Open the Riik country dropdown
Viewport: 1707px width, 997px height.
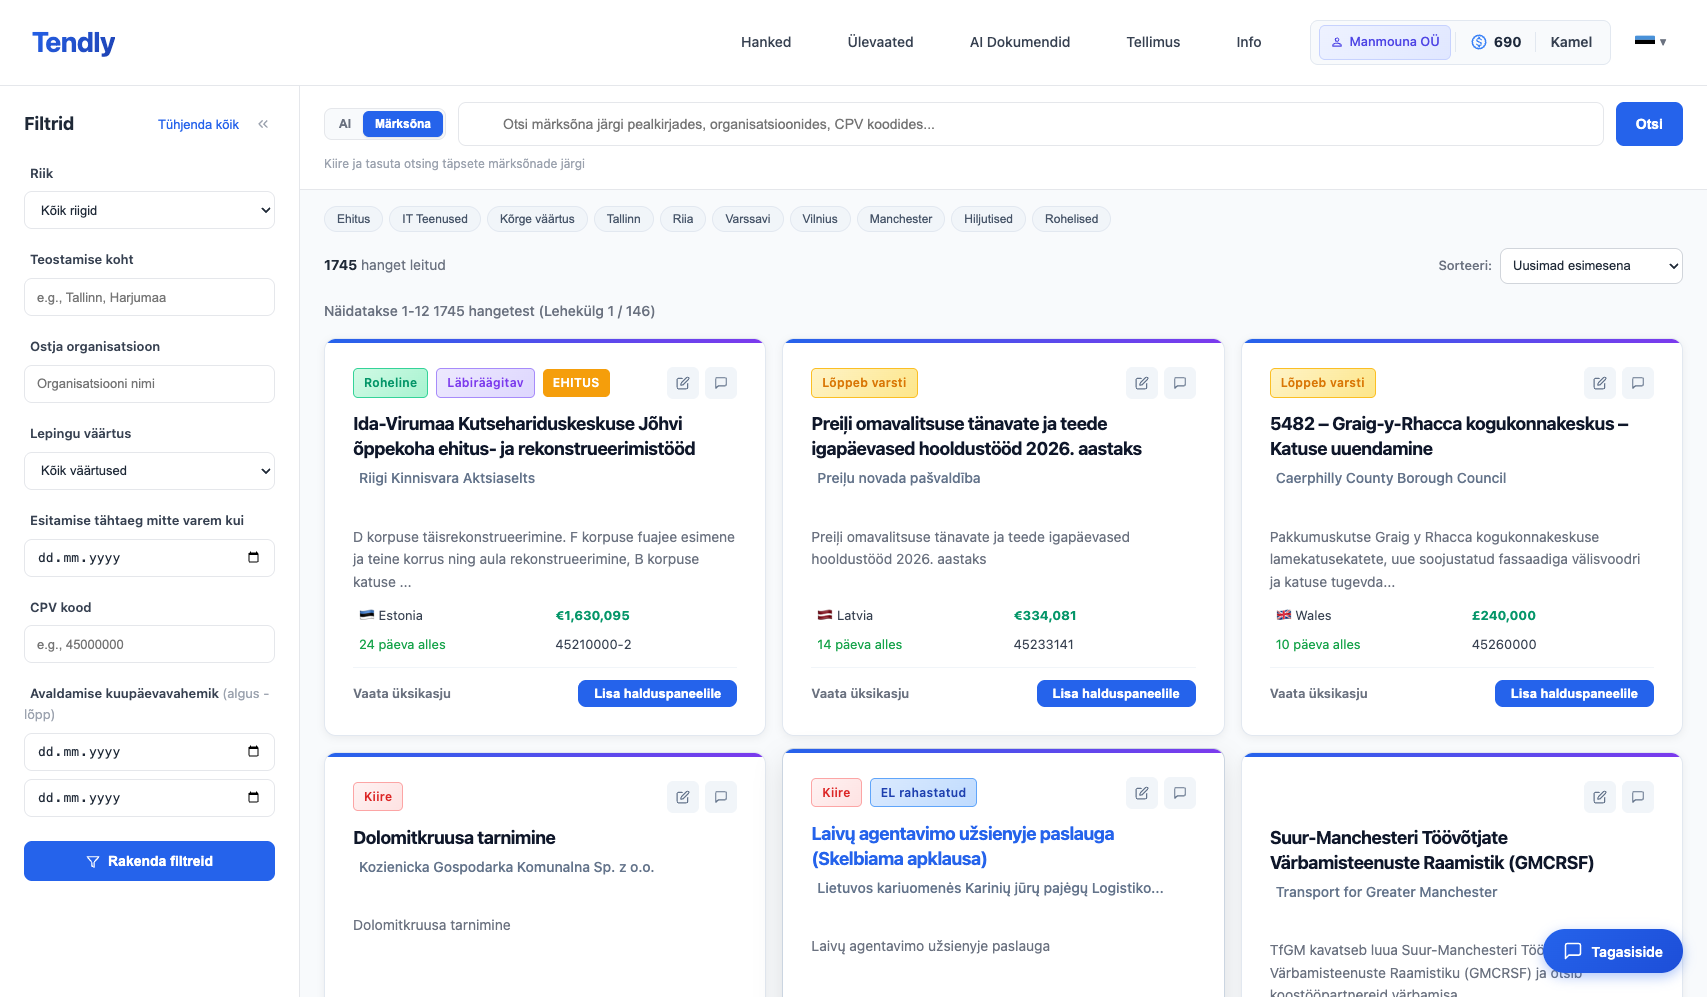tap(149, 211)
